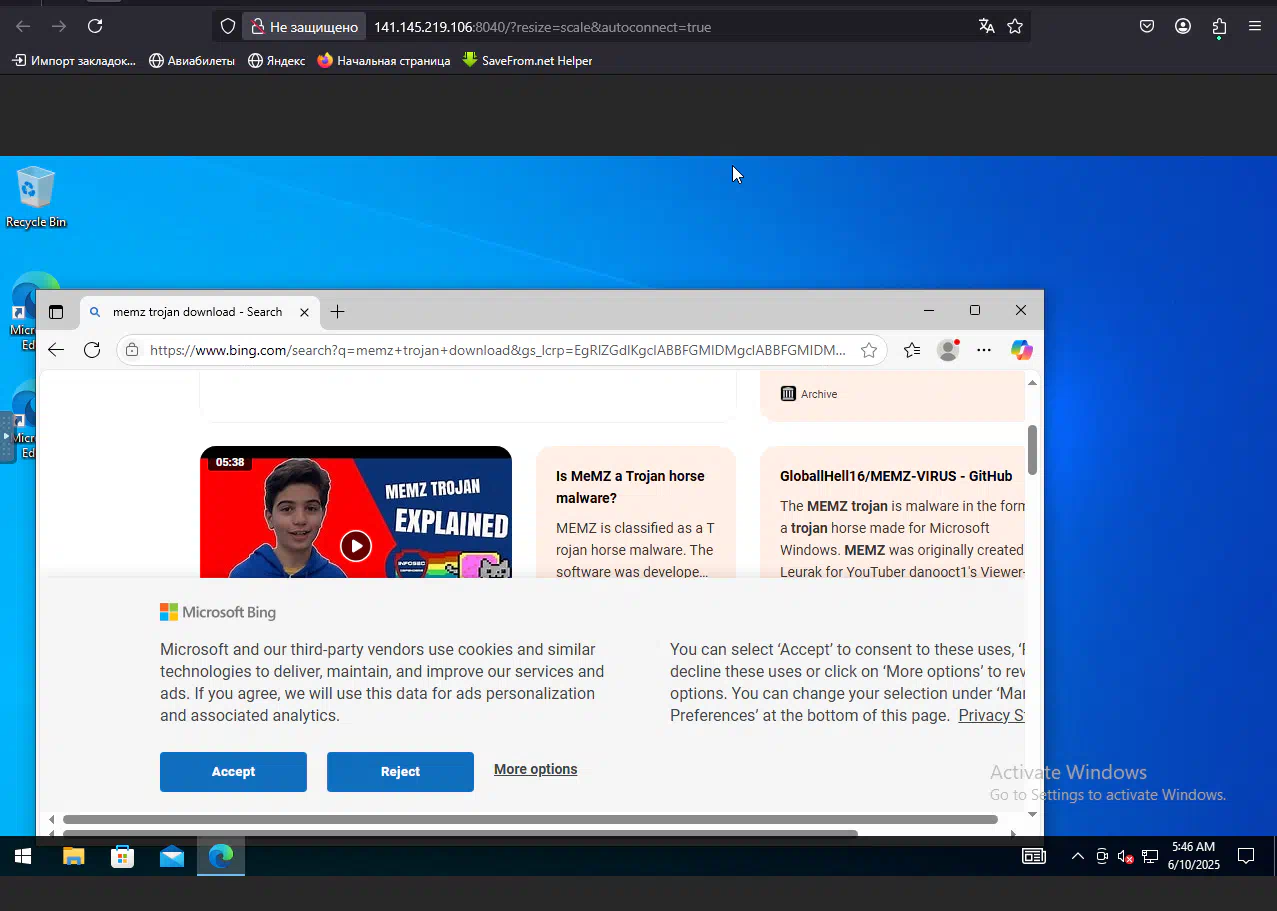Open a new tab in Edge

(x=337, y=312)
